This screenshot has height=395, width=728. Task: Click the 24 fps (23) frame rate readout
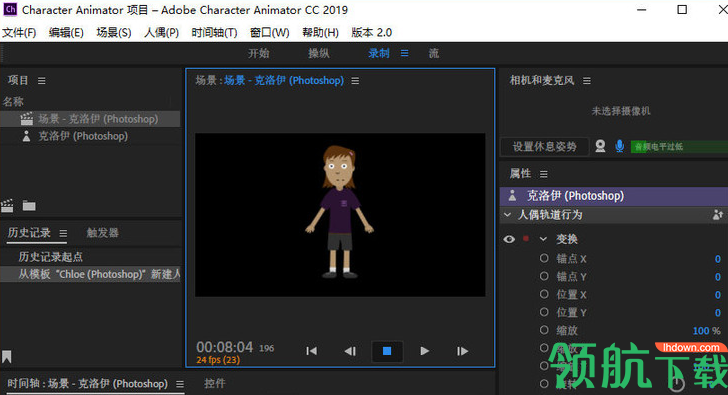[x=218, y=360]
